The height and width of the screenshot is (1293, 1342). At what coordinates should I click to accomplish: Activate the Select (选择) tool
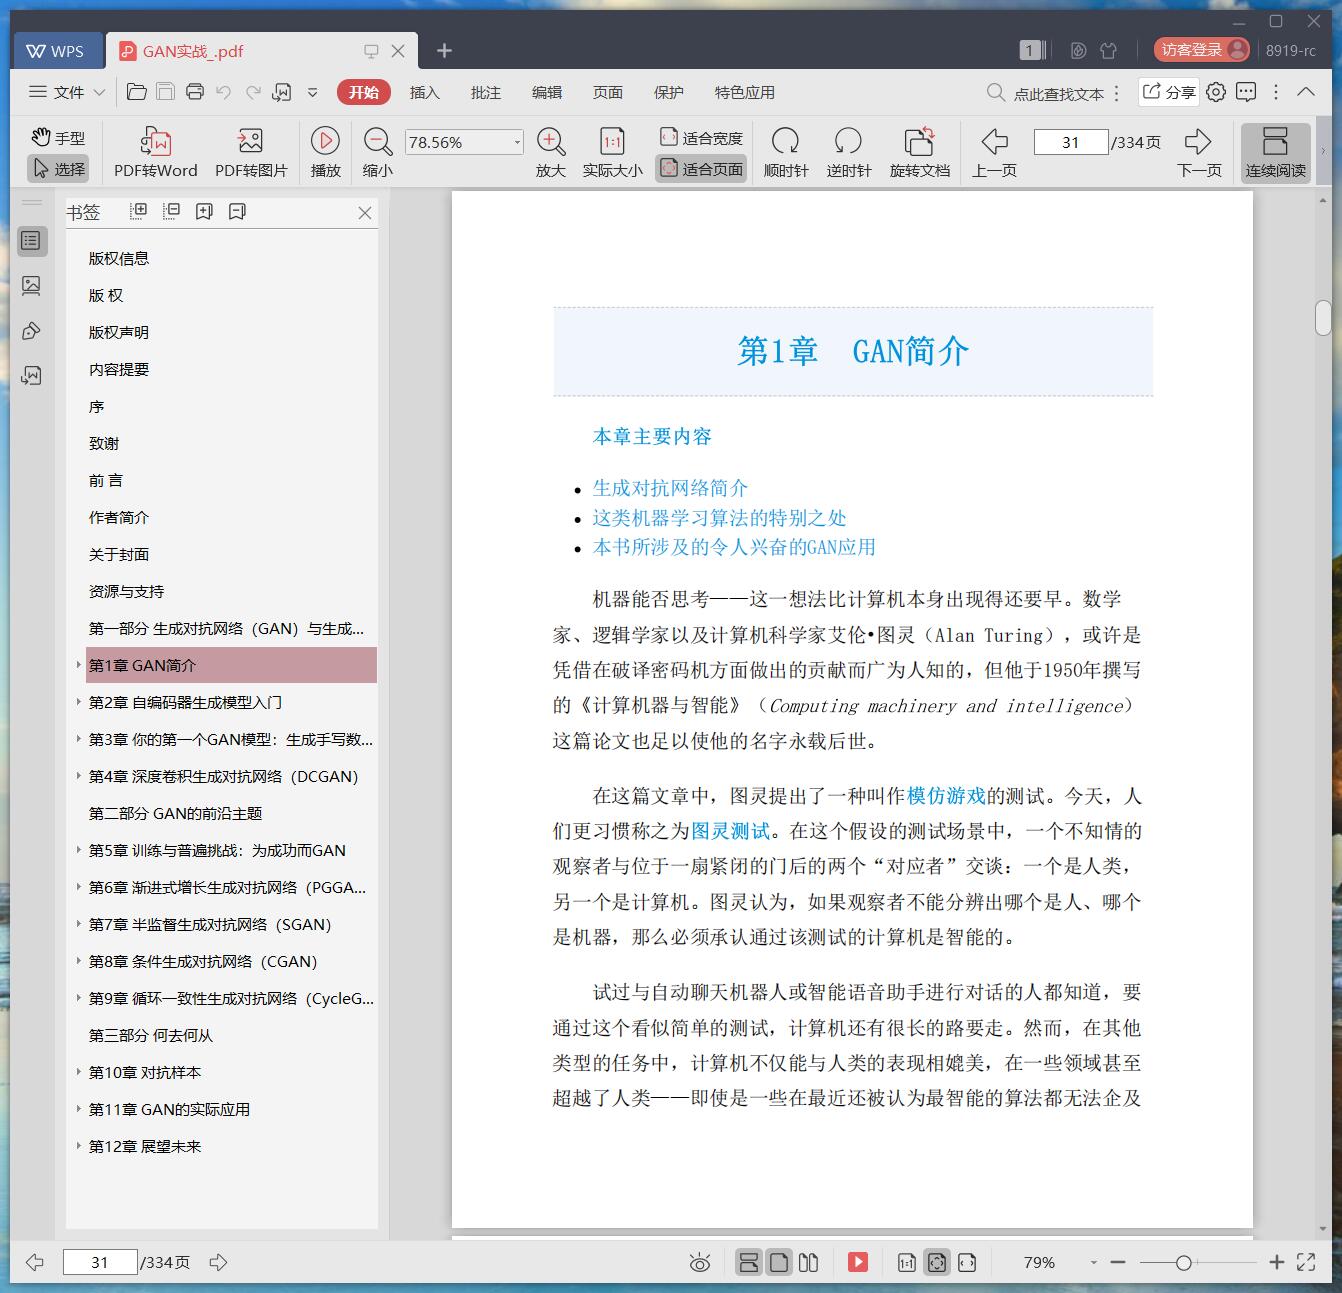click(58, 169)
